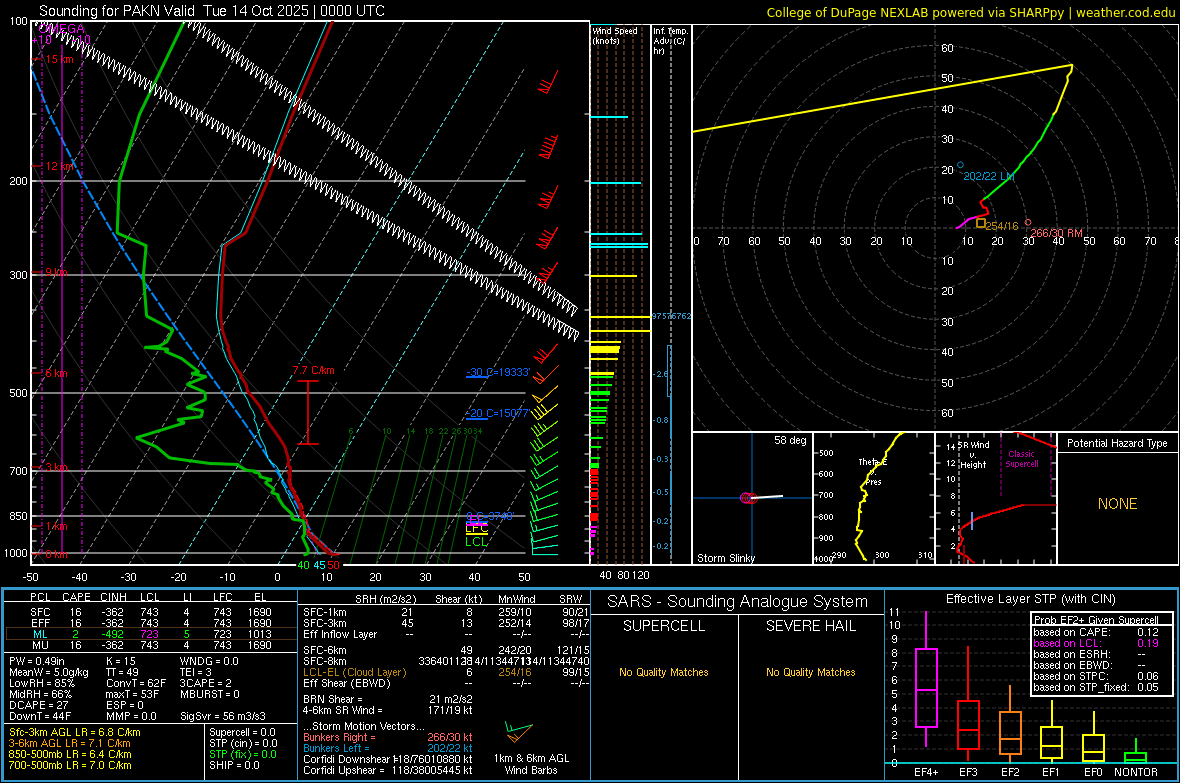Click the -30 C=19333' level label
Image resolution: width=1180 pixels, height=783 pixels.
498,372
